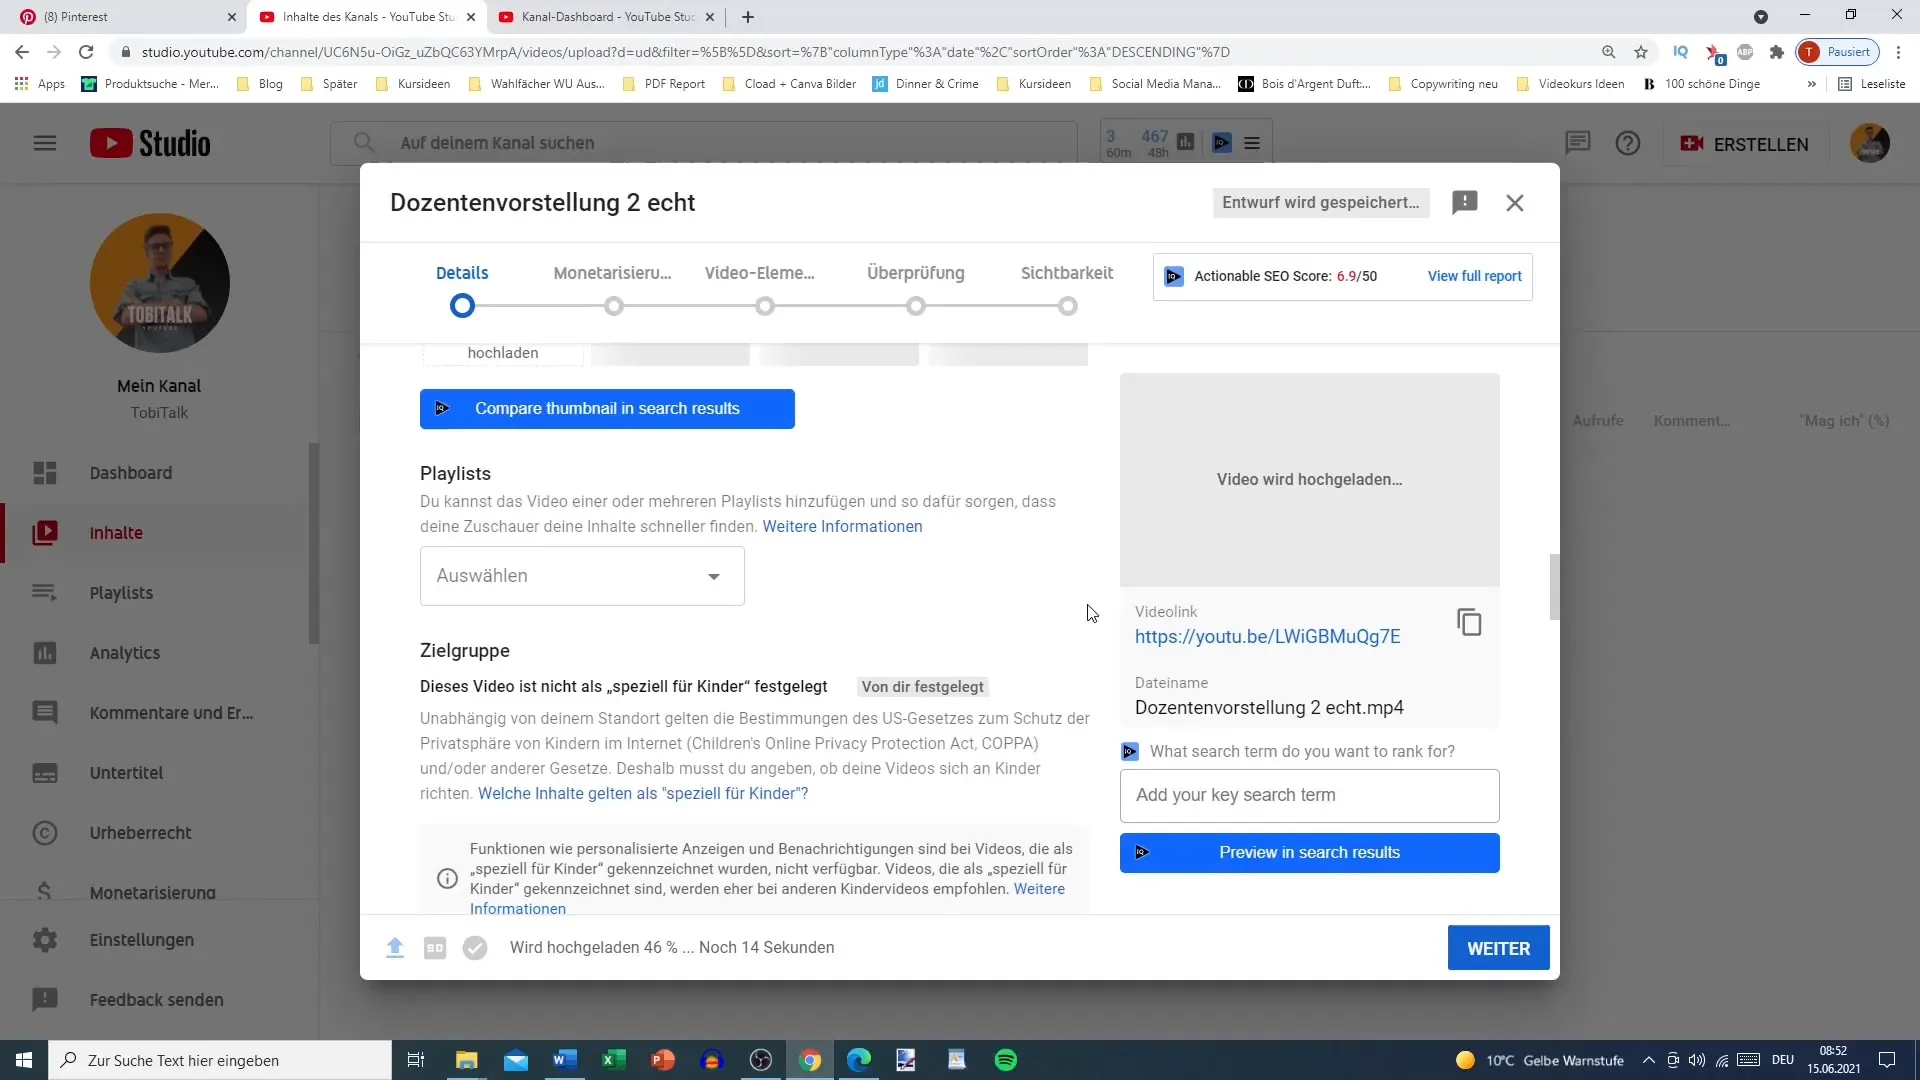Viewport: 1920px width, 1080px height.
Task: Select the Details tab
Action: click(462, 273)
